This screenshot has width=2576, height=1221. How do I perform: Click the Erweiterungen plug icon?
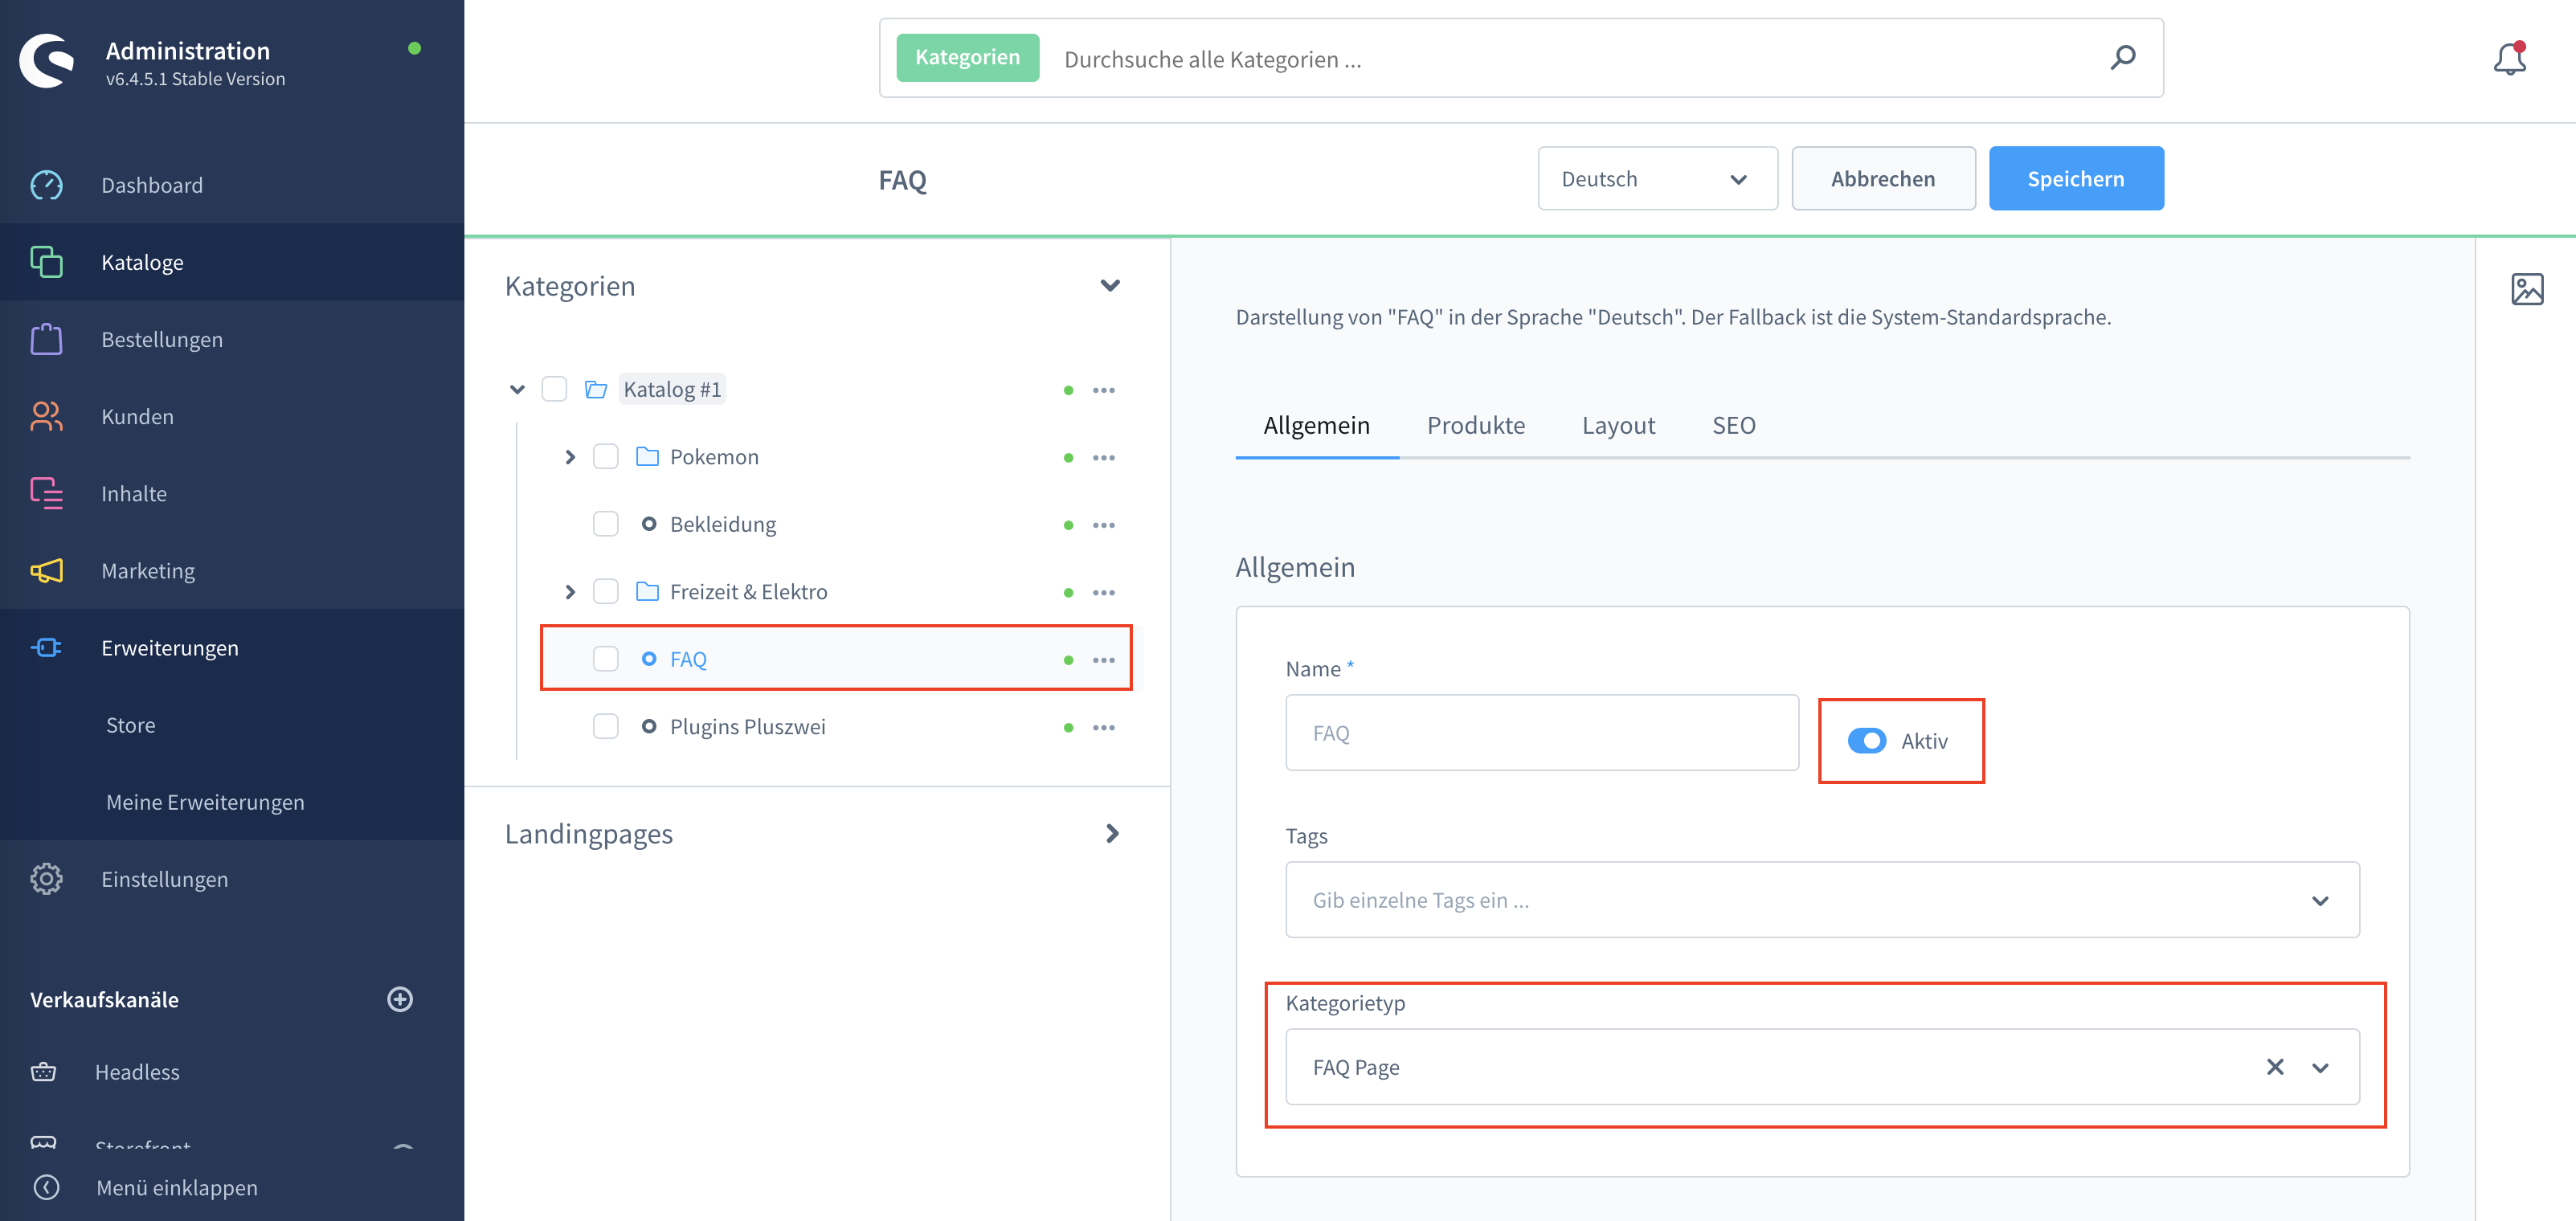46,647
